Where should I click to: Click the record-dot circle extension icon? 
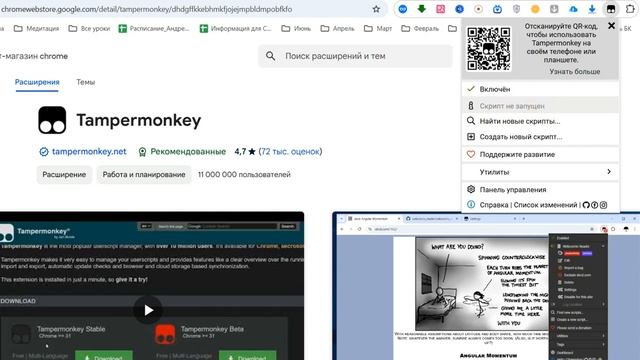click(478, 9)
